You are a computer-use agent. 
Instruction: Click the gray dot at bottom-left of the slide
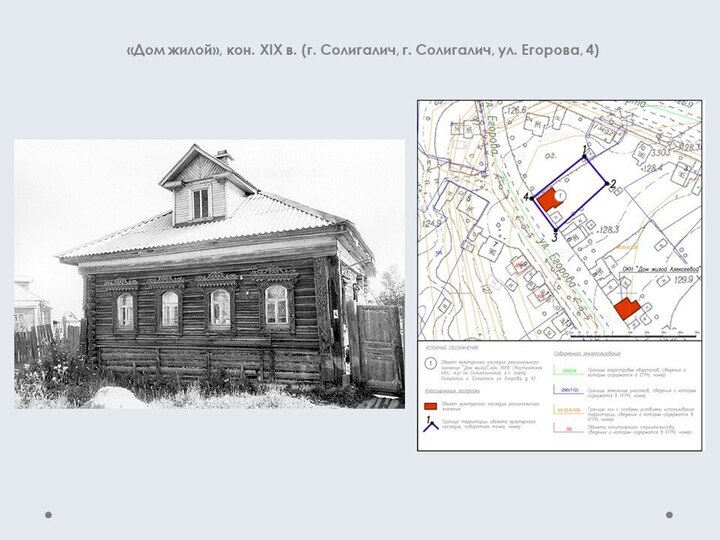click(x=48, y=515)
